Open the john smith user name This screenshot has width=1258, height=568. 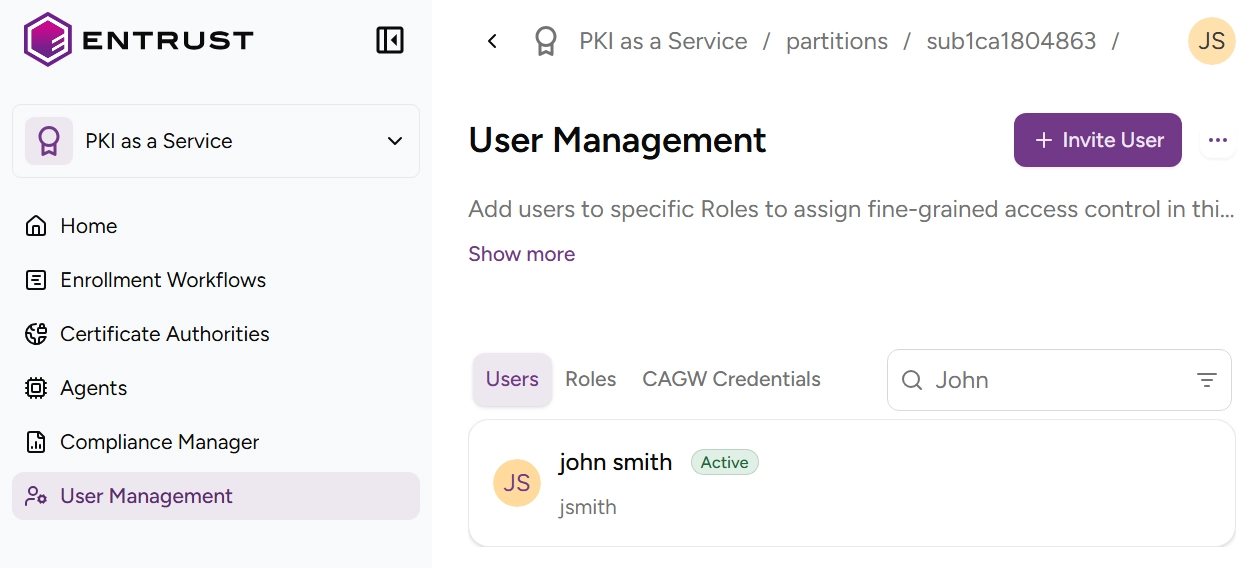[x=615, y=462]
